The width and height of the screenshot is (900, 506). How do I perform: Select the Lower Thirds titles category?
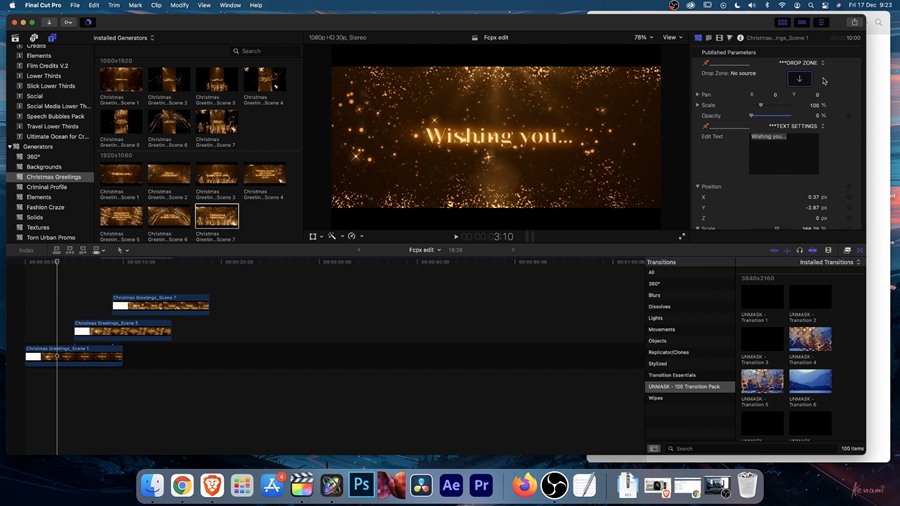50,76
